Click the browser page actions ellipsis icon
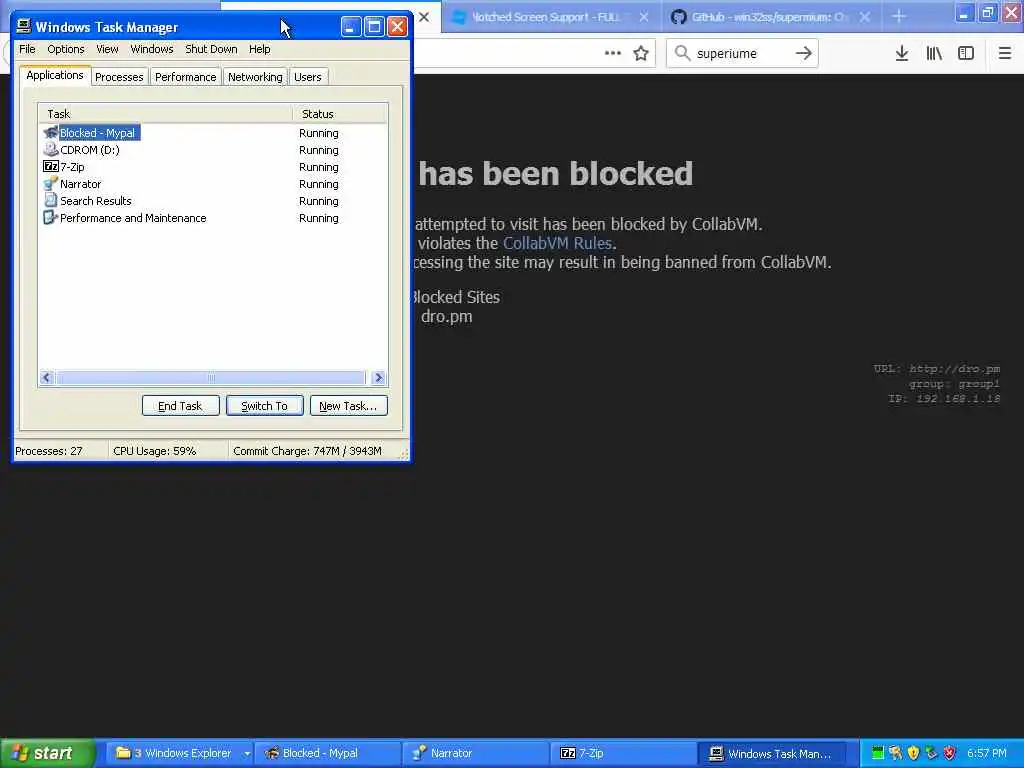Viewport: 1024px width, 768px height. click(x=613, y=53)
